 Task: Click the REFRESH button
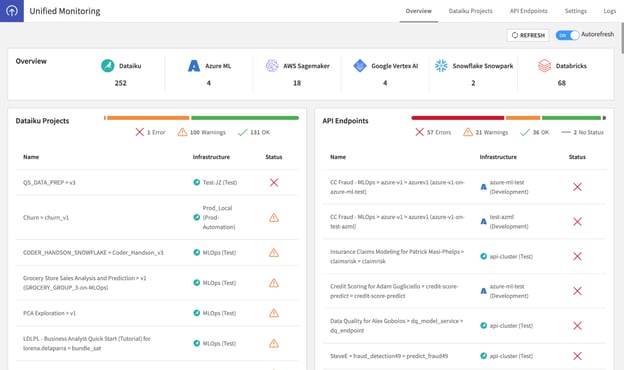pyautogui.click(x=528, y=35)
